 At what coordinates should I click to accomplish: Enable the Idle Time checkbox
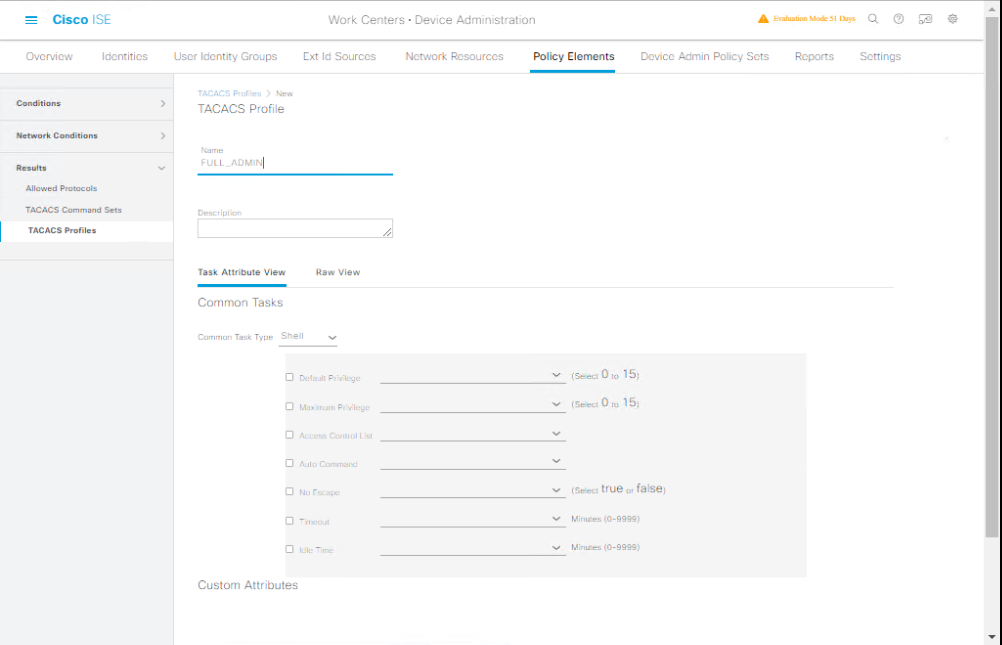coord(289,549)
